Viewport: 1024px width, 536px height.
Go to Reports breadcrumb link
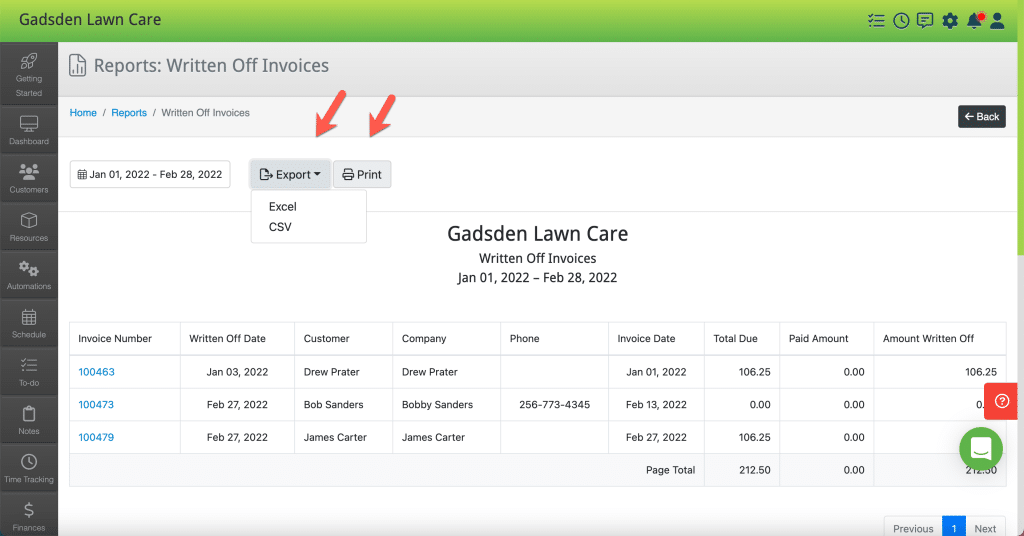tap(129, 113)
